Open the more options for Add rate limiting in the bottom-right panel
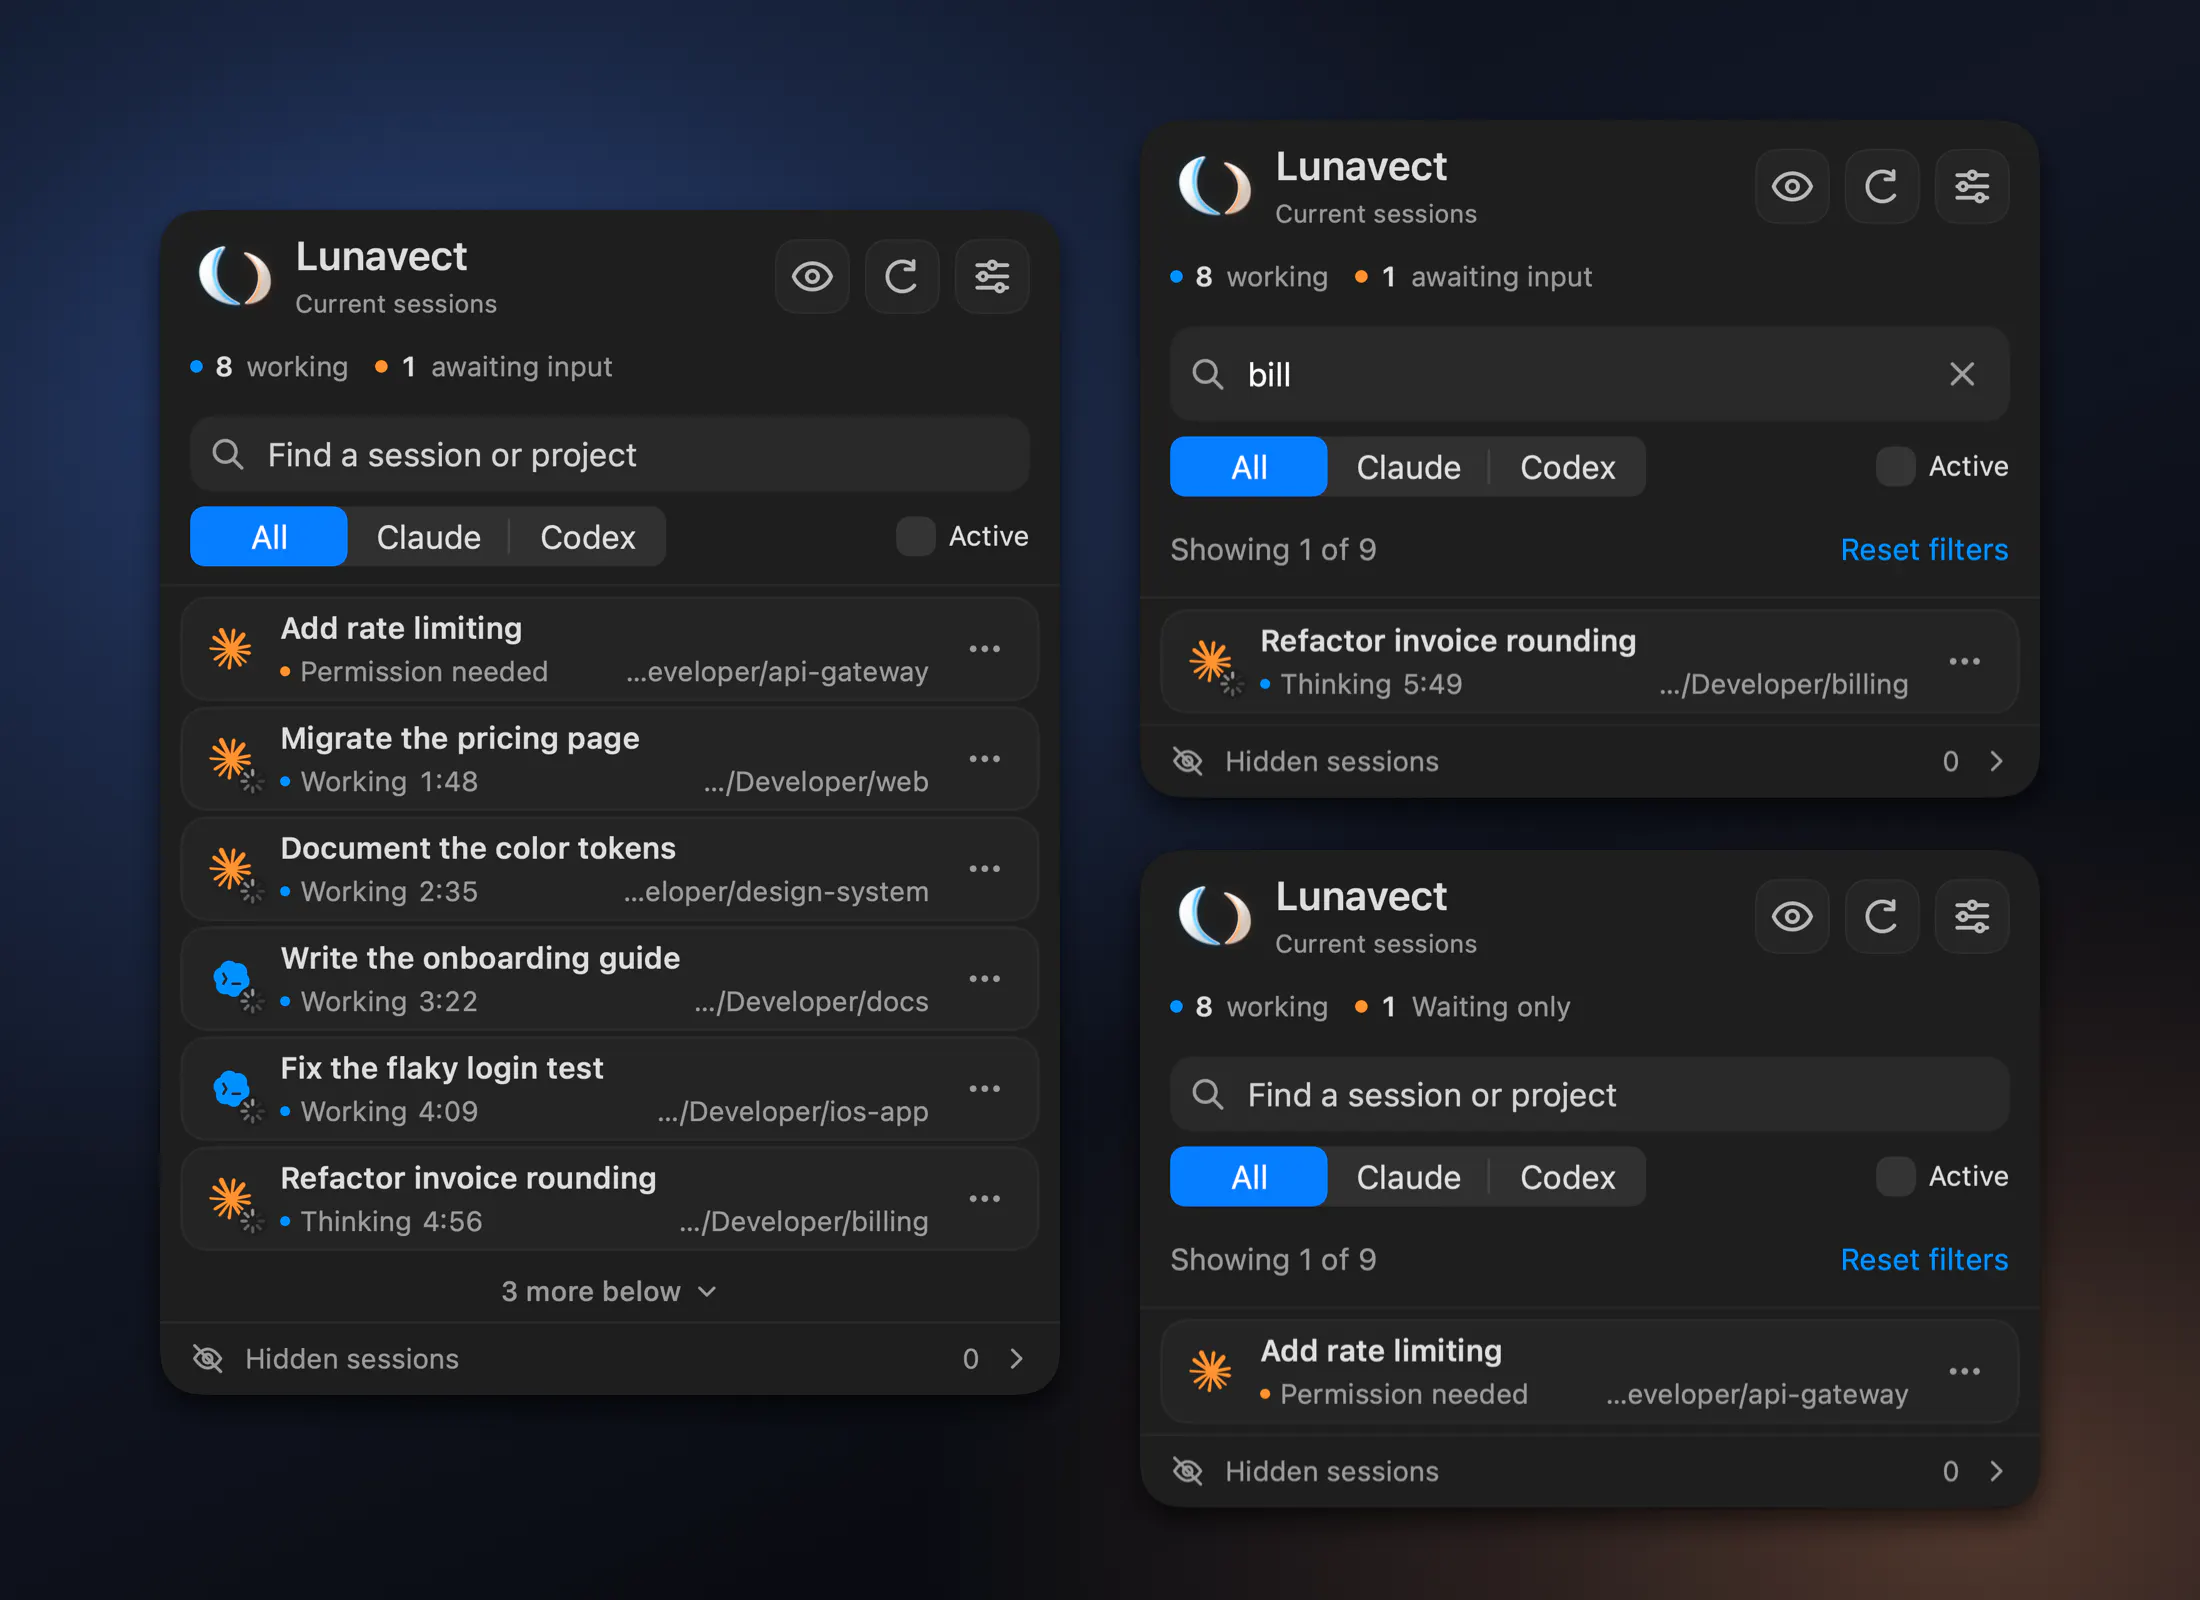 click(x=1965, y=1372)
